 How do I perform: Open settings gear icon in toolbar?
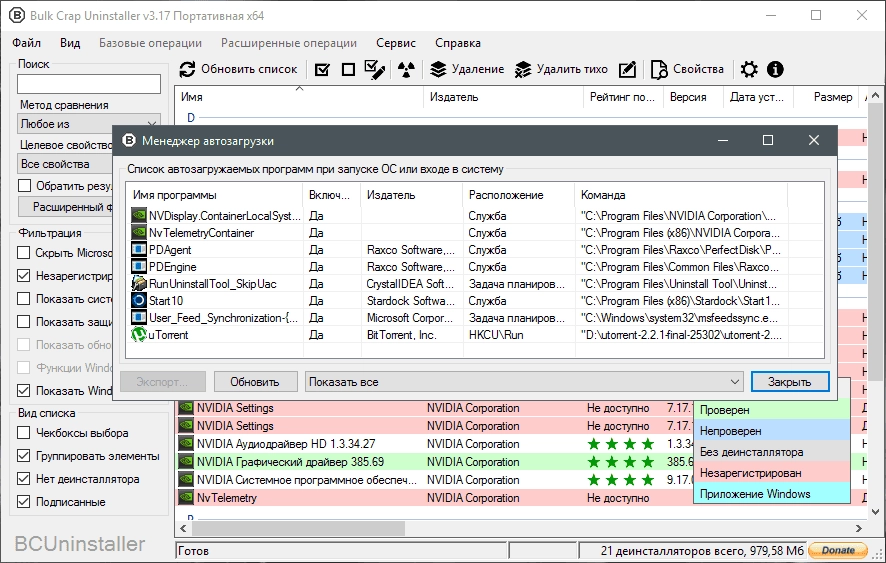coord(749,70)
